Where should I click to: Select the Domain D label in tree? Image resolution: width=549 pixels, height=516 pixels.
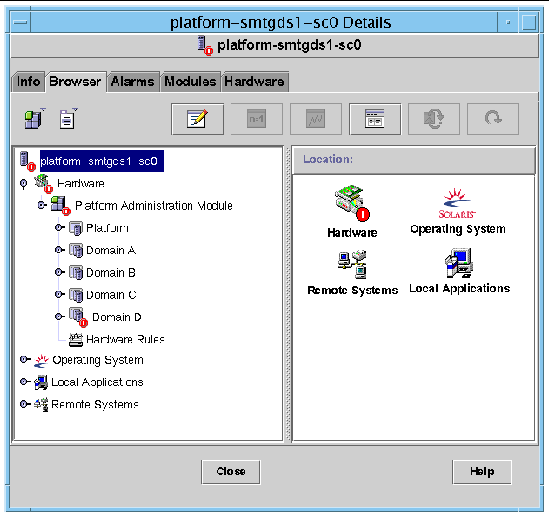117,317
